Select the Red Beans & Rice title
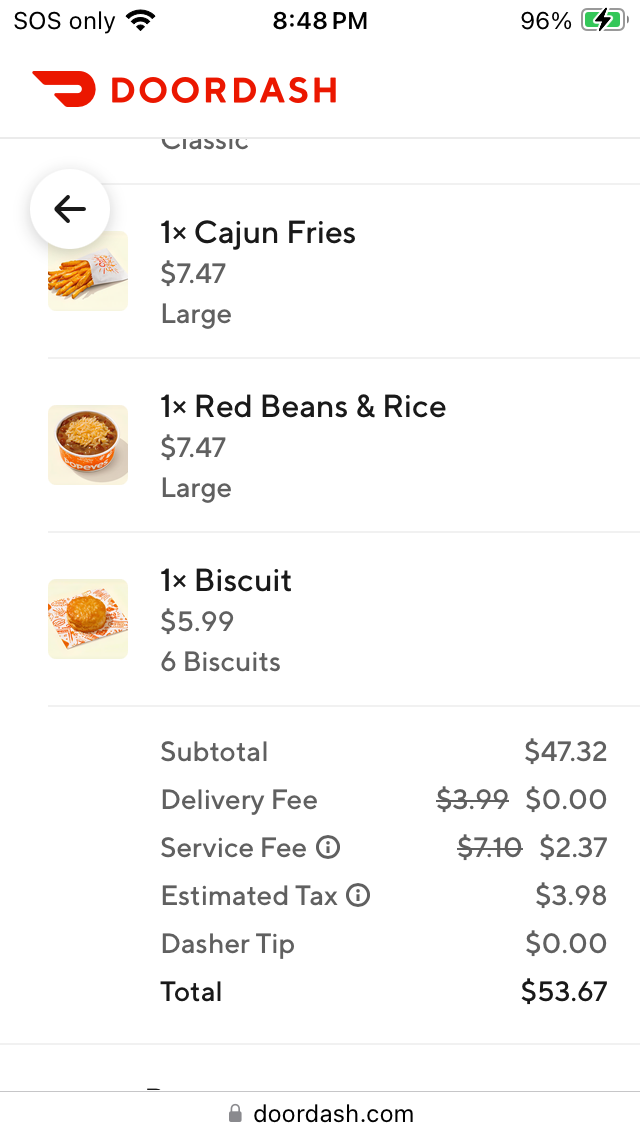The height and width of the screenshot is (1136, 640). point(303,407)
